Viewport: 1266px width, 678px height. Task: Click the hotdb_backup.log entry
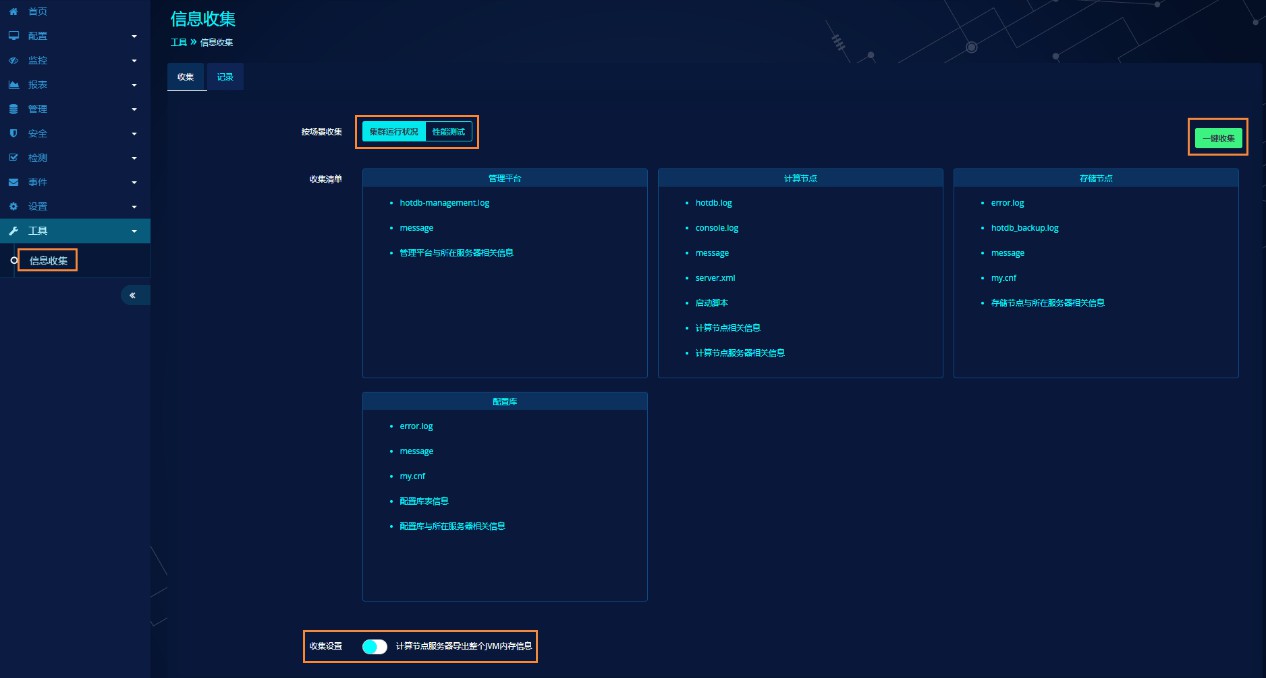coord(1024,228)
